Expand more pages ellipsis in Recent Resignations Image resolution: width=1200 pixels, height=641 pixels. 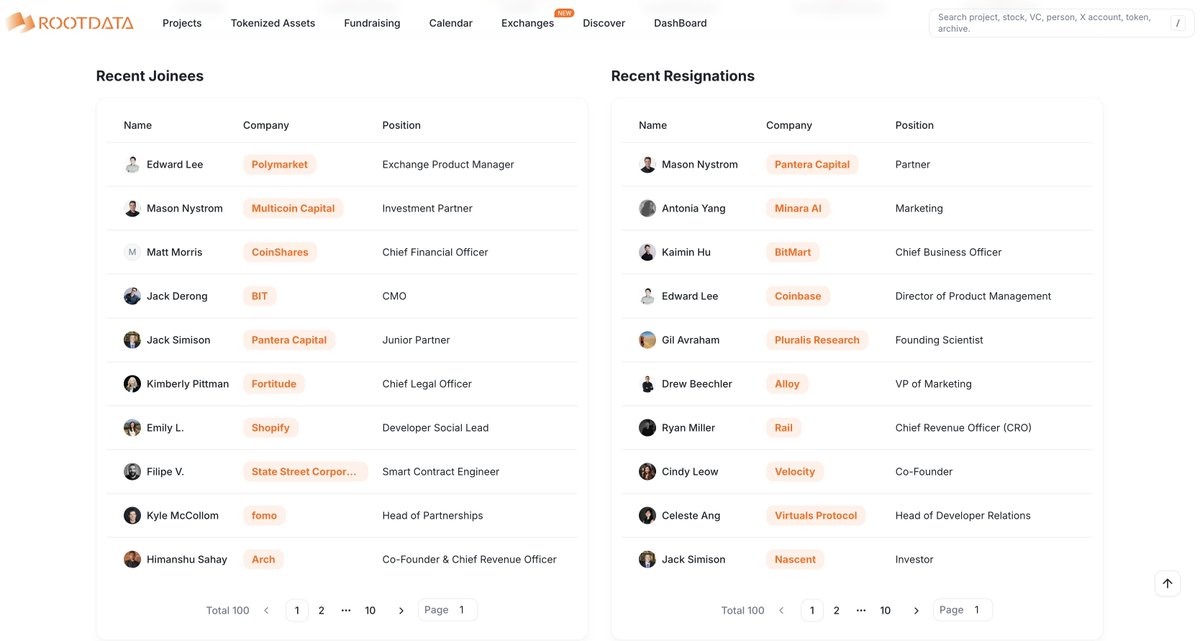[x=861, y=611]
